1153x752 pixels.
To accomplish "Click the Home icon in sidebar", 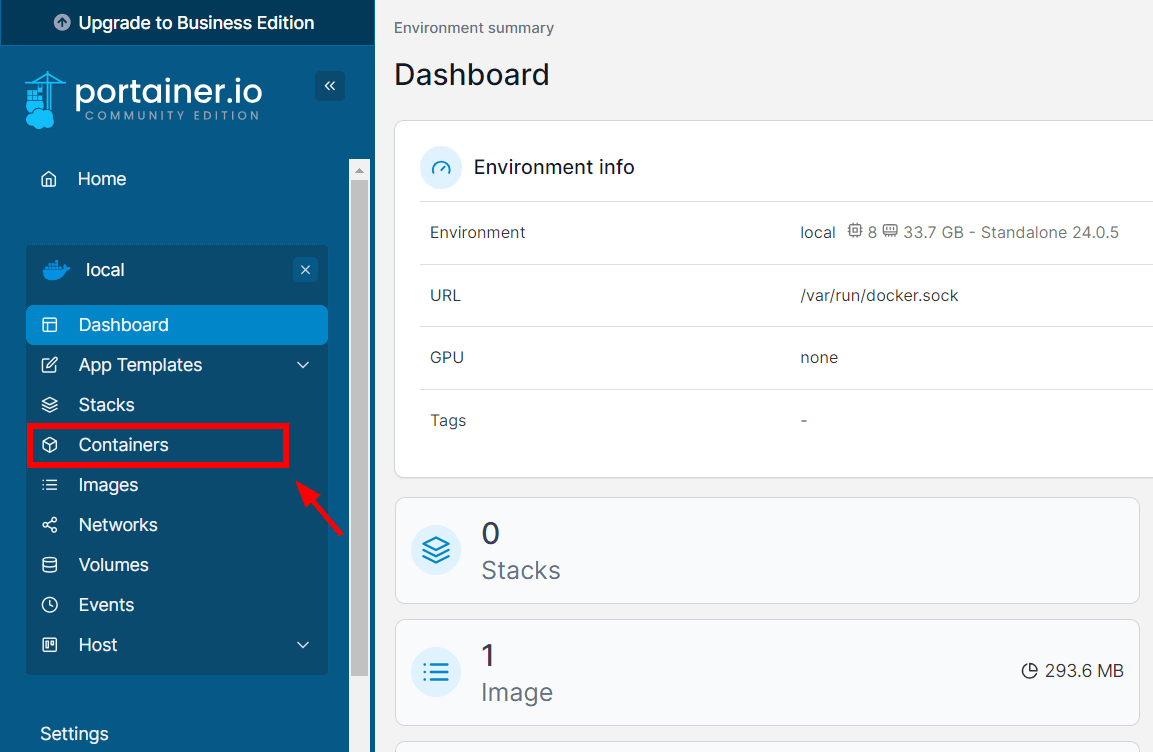I will (x=48, y=177).
